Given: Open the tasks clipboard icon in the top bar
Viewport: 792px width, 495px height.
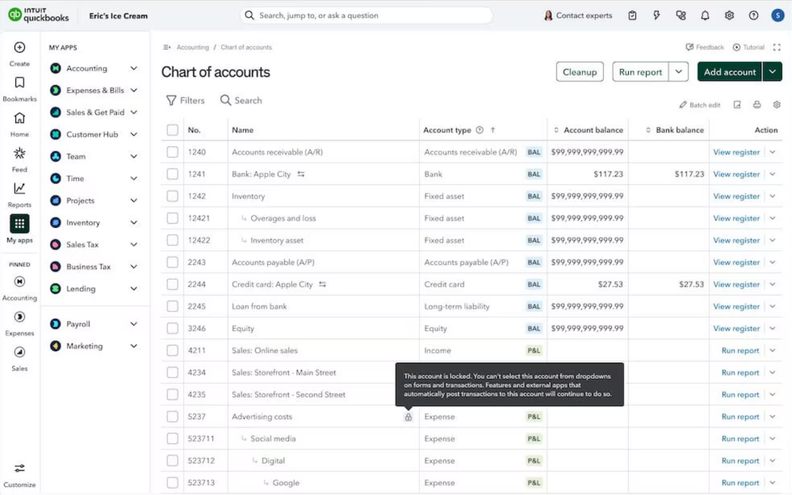Looking at the screenshot, I should (x=632, y=16).
